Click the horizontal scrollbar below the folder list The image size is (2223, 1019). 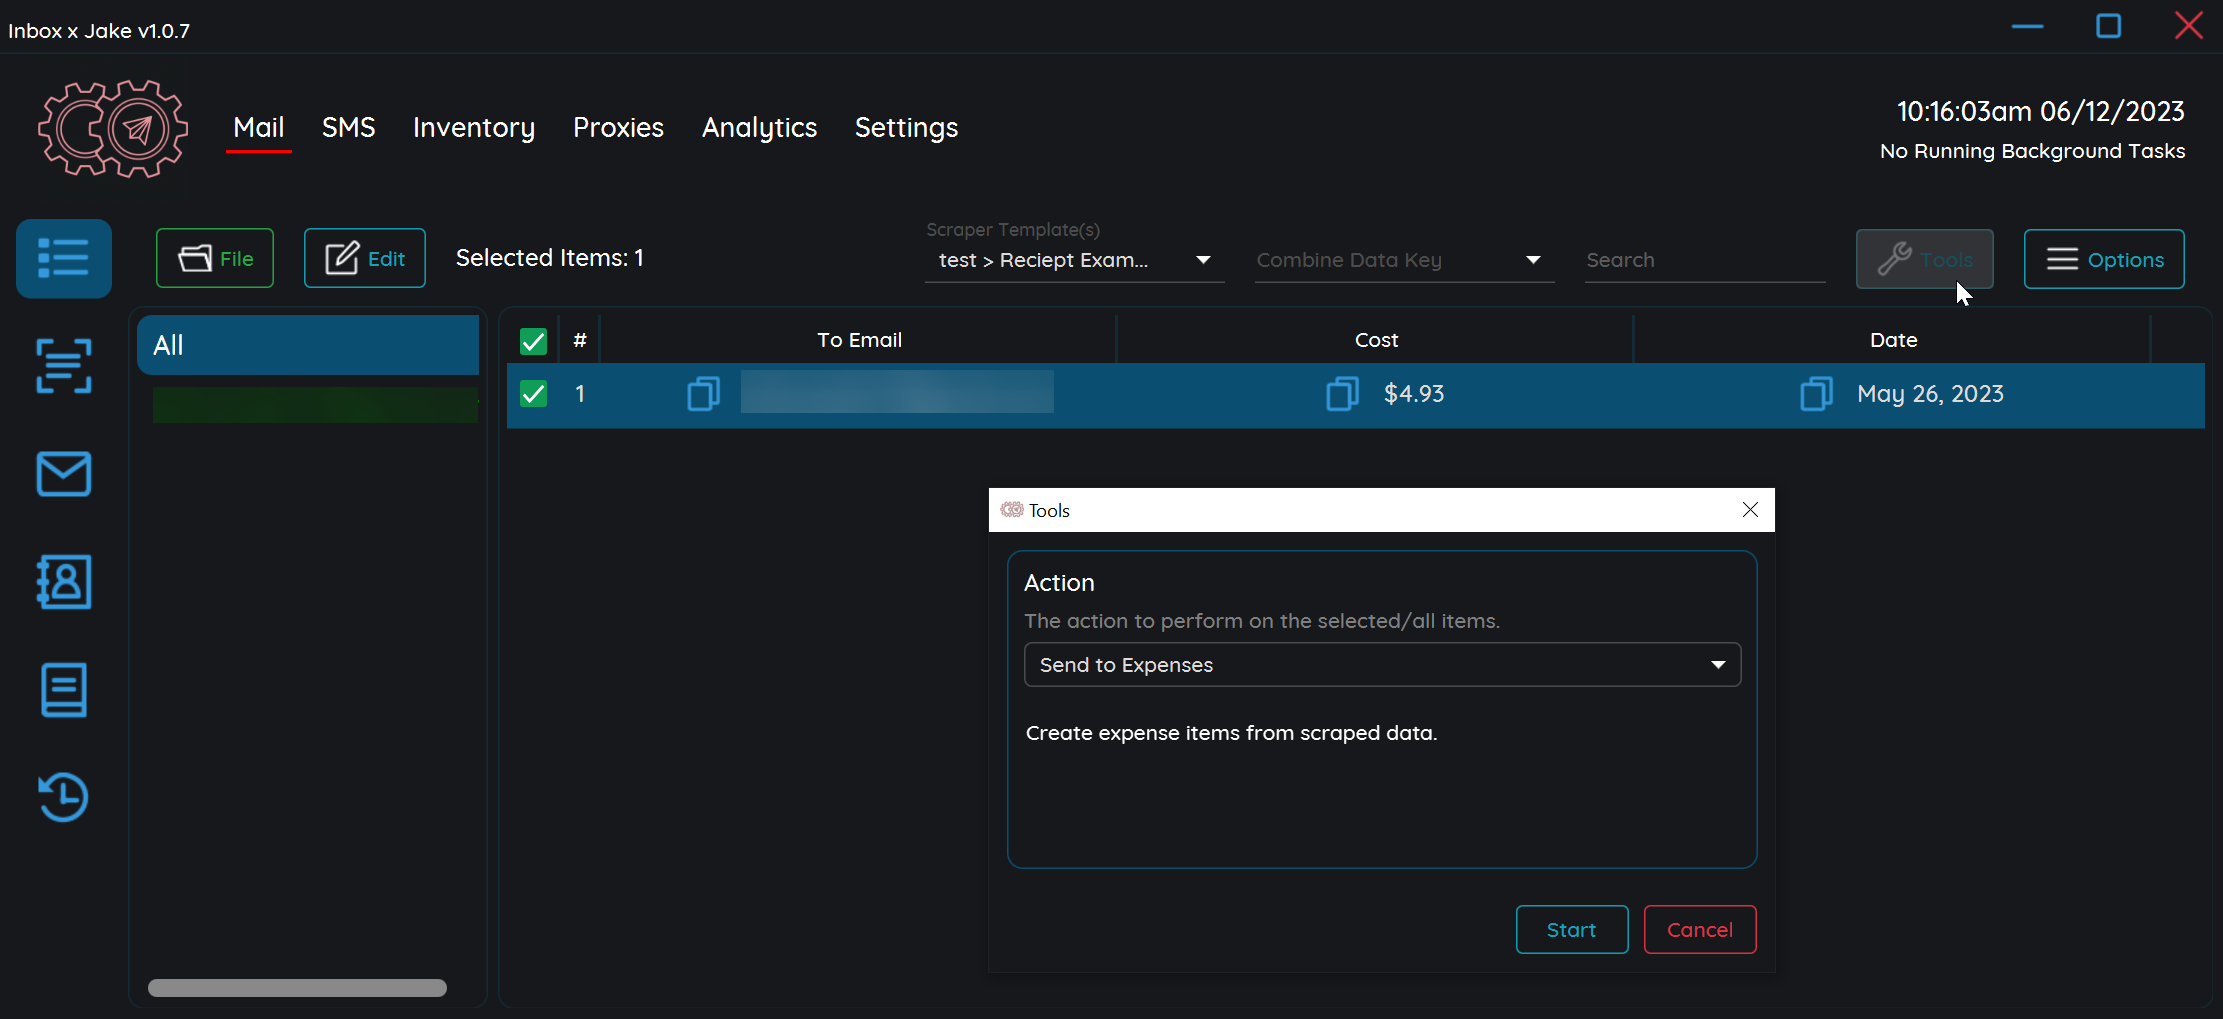(x=296, y=987)
